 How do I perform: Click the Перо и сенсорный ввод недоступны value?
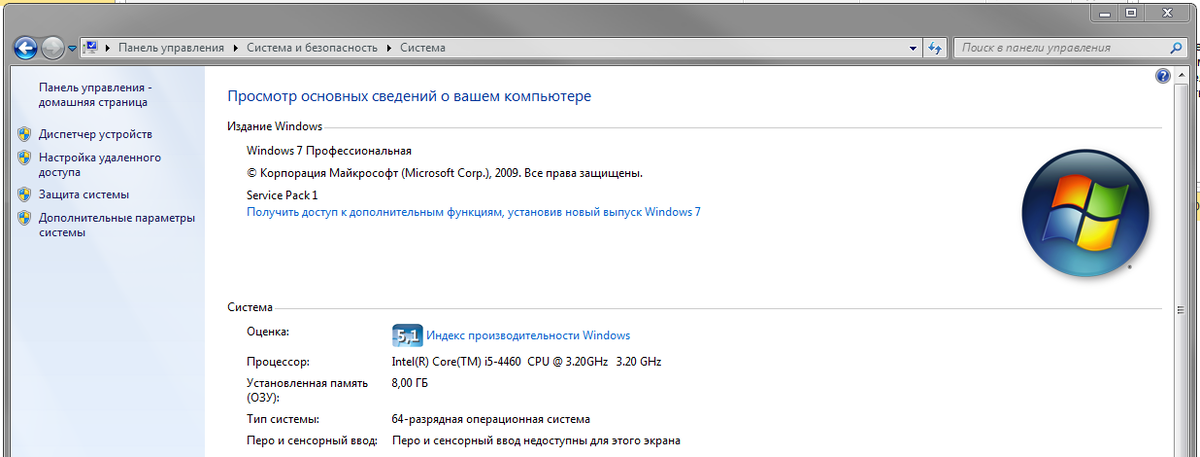536,441
